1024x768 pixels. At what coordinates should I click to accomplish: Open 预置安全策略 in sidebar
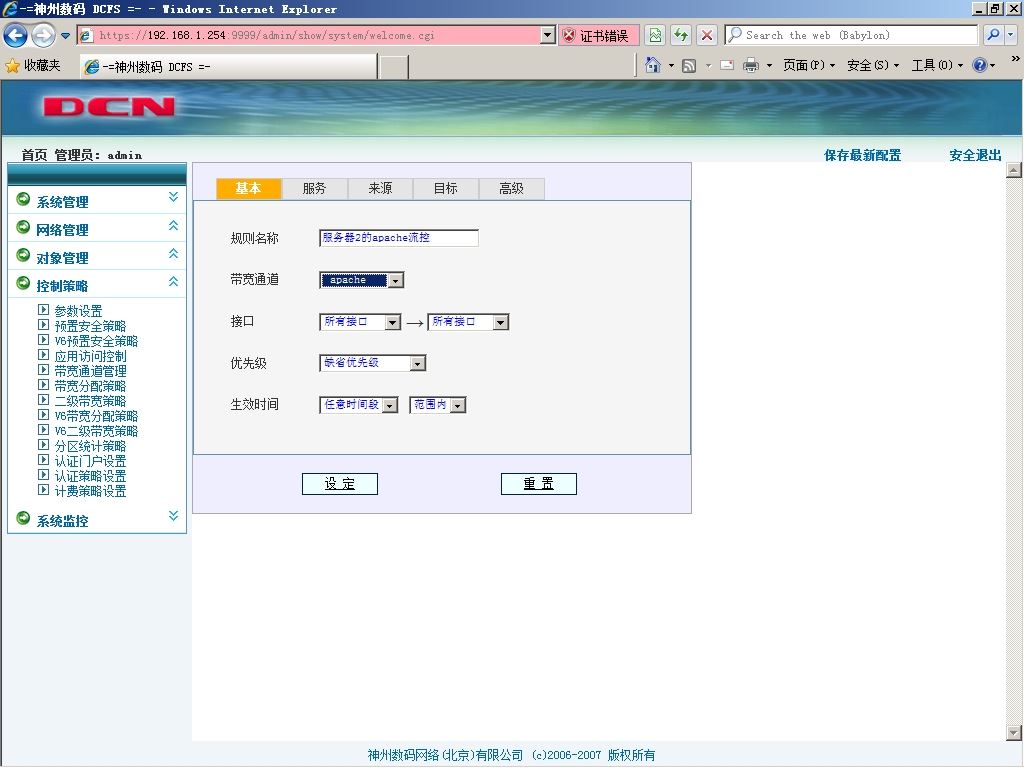tap(90, 326)
